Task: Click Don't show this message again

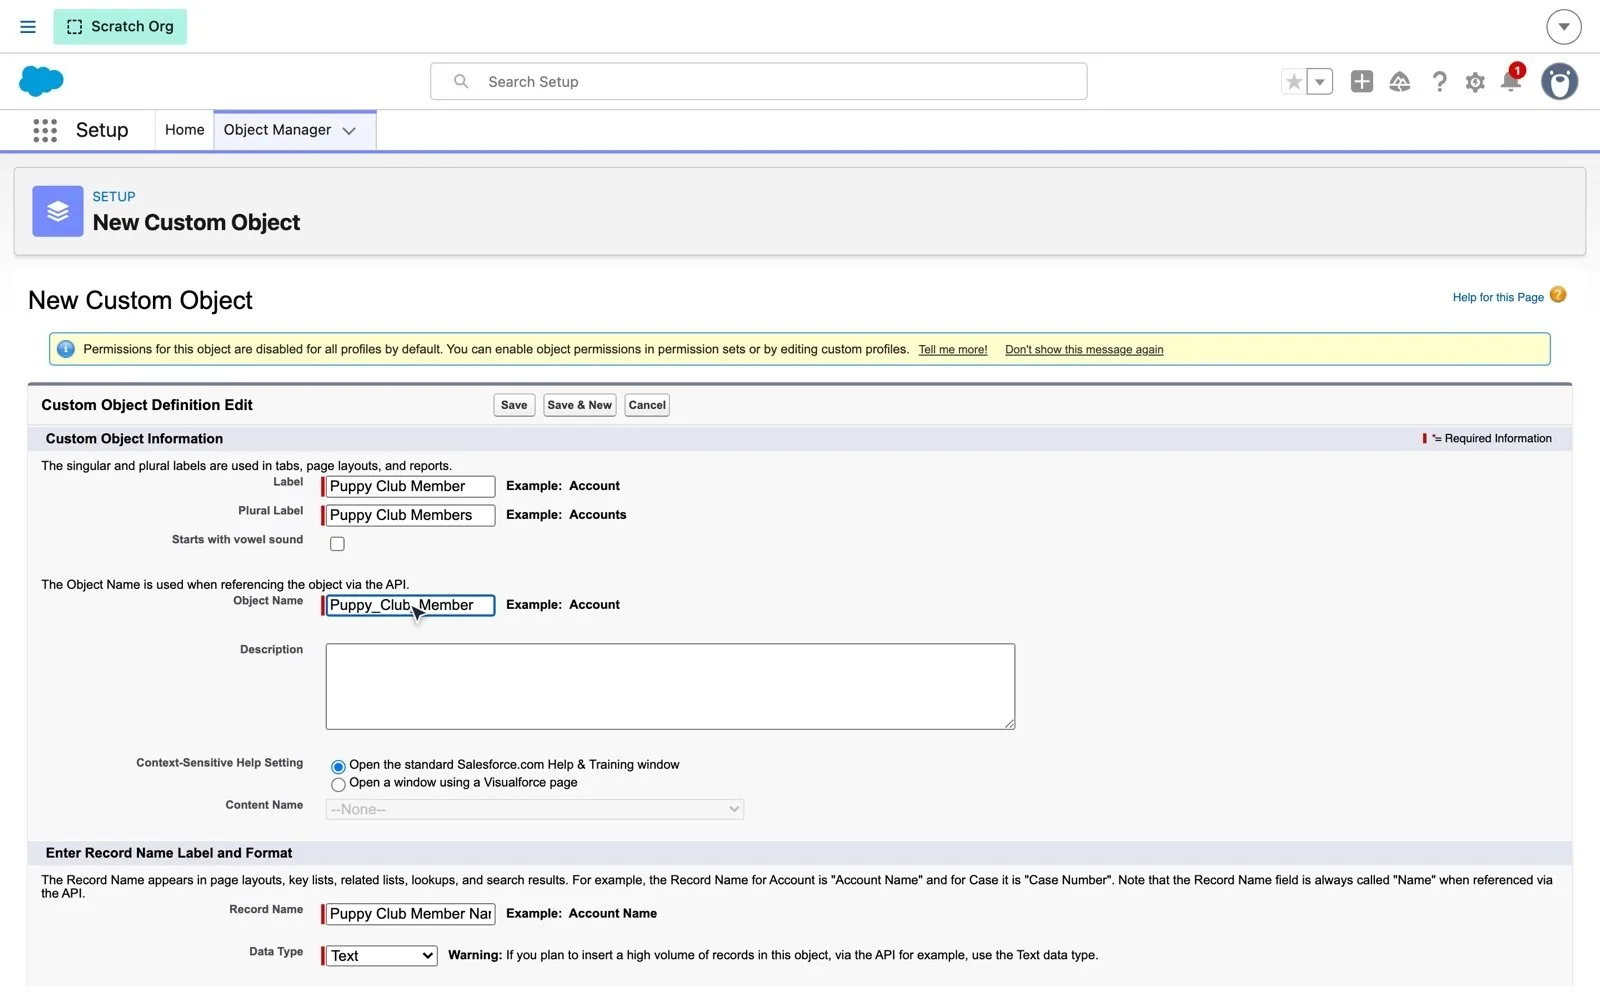Action: click(x=1084, y=350)
